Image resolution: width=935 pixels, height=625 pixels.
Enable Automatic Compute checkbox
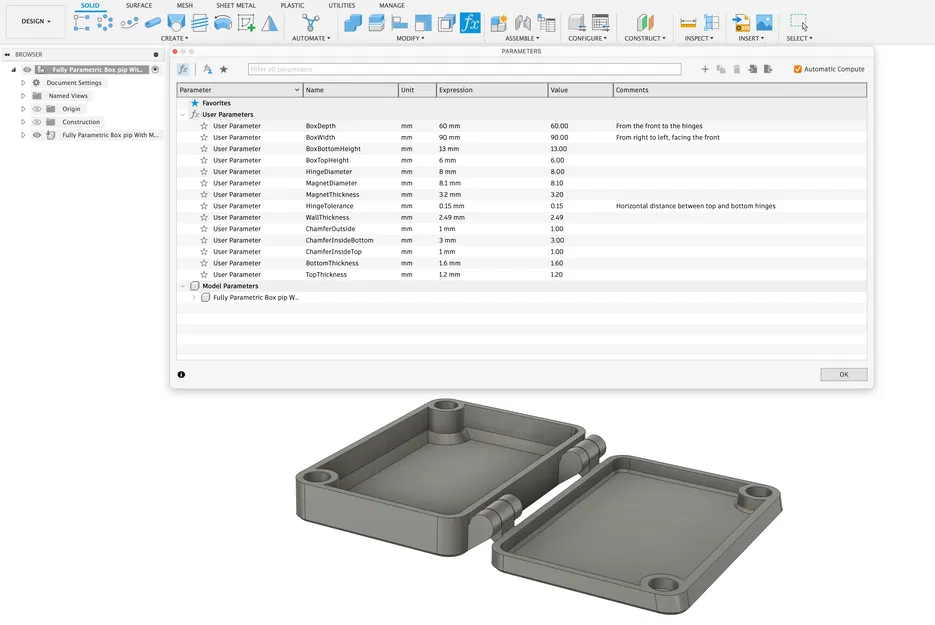point(798,69)
